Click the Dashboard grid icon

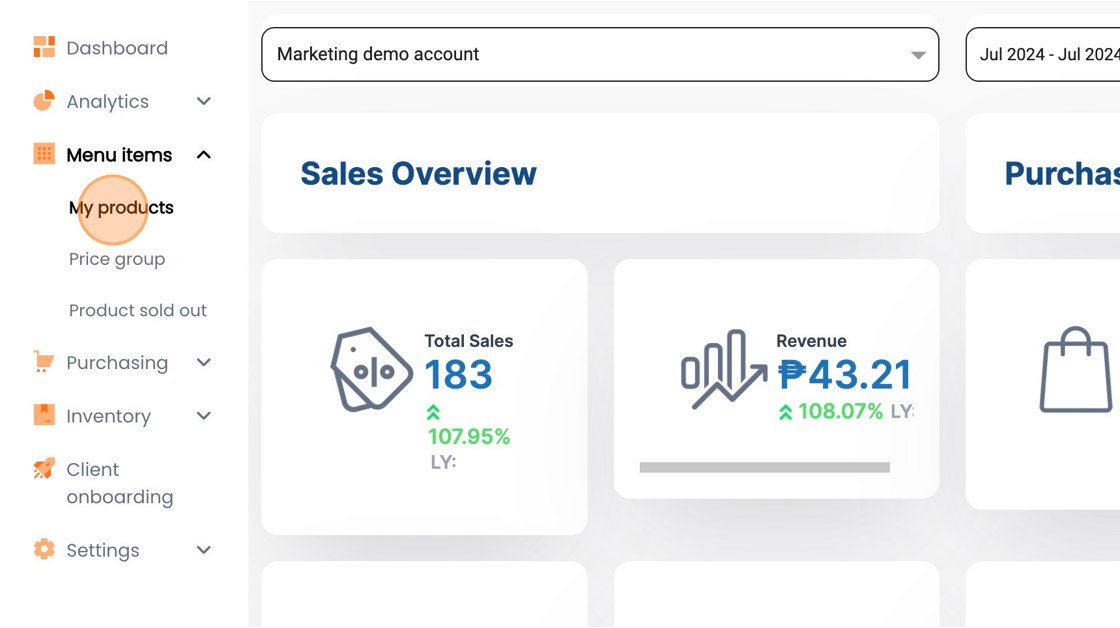[44, 47]
